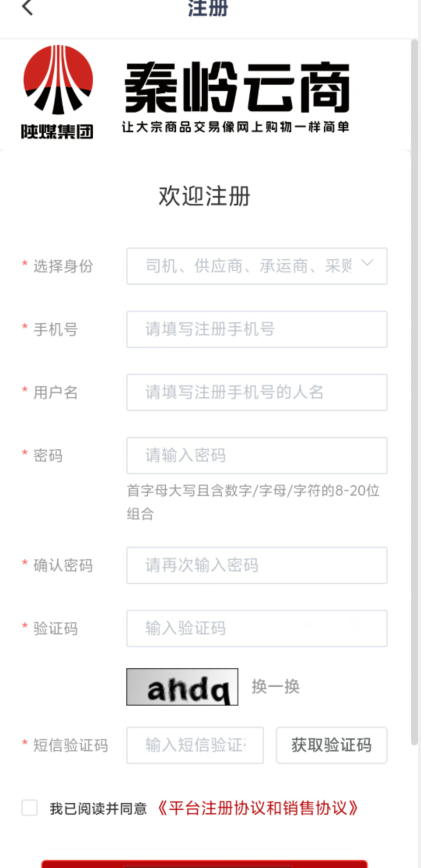Click the 秦岭云商 brand banner

click(236, 97)
